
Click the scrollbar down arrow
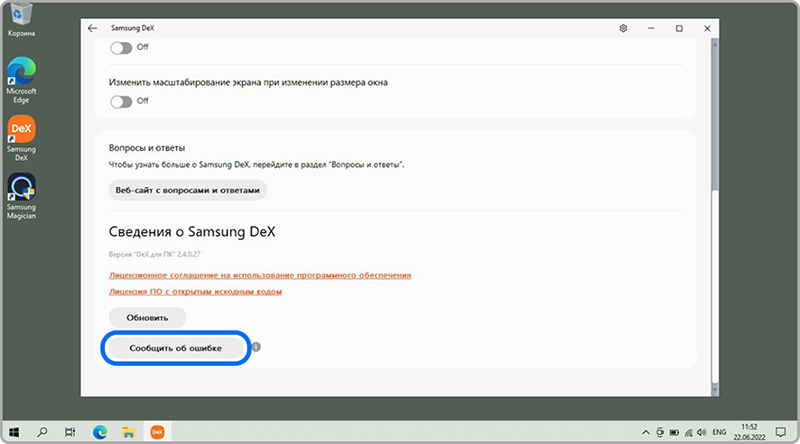point(715,390)
